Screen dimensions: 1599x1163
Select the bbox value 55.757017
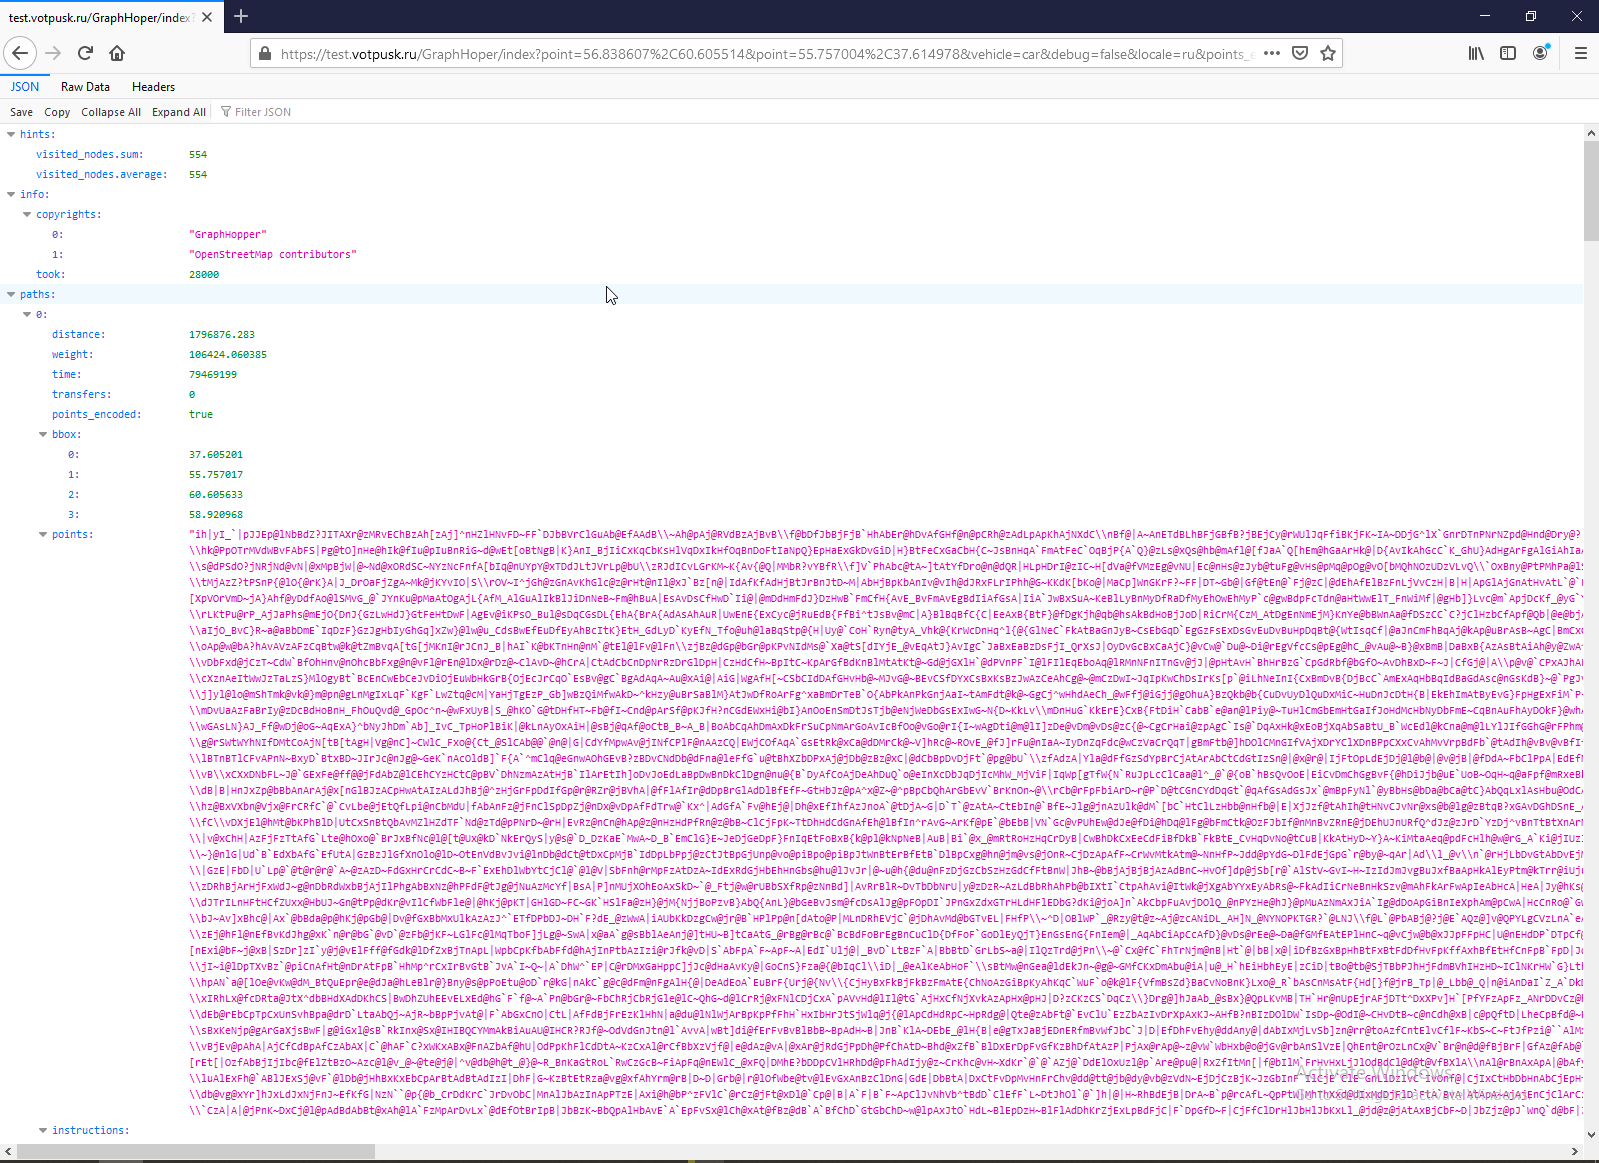(216, 474)
